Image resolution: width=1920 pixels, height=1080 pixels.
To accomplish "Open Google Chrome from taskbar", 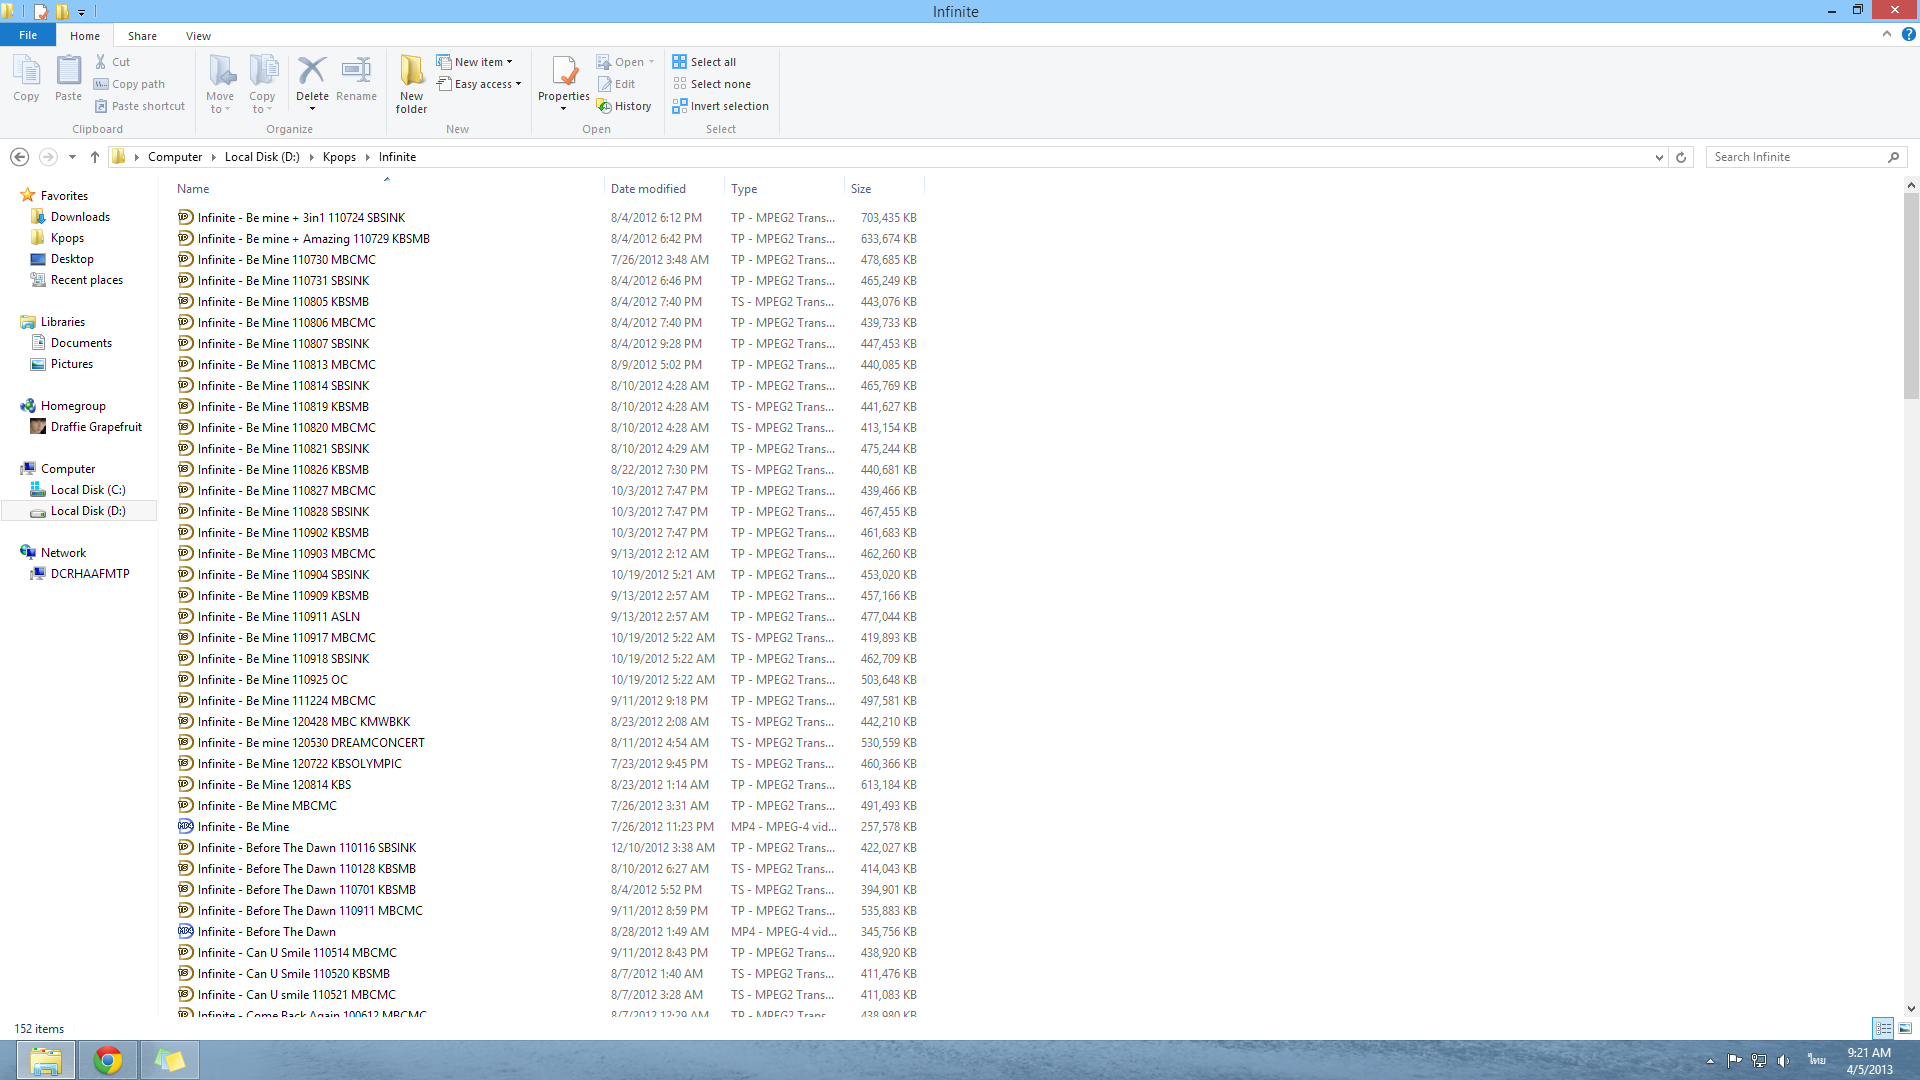I will pyautogui.click(x=108, y=1060).
